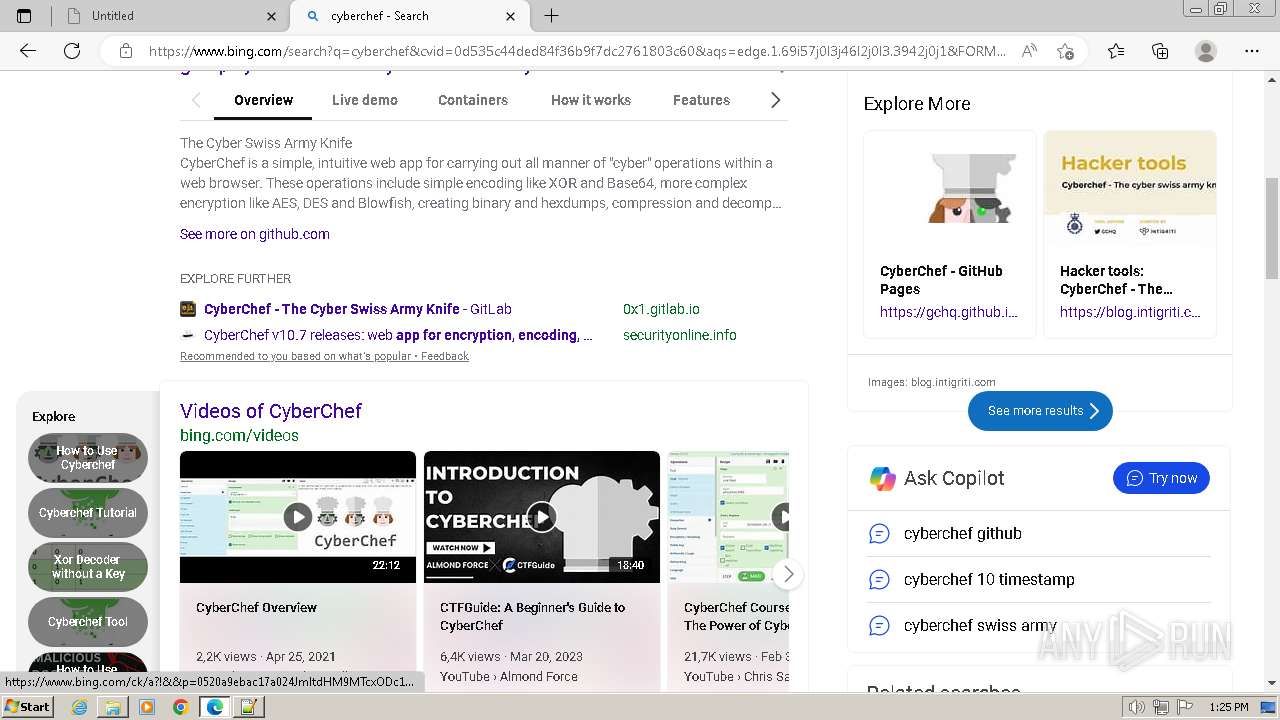
Task: Ask Copilot about cyberchef 10 timestamp
Action: 989,580
